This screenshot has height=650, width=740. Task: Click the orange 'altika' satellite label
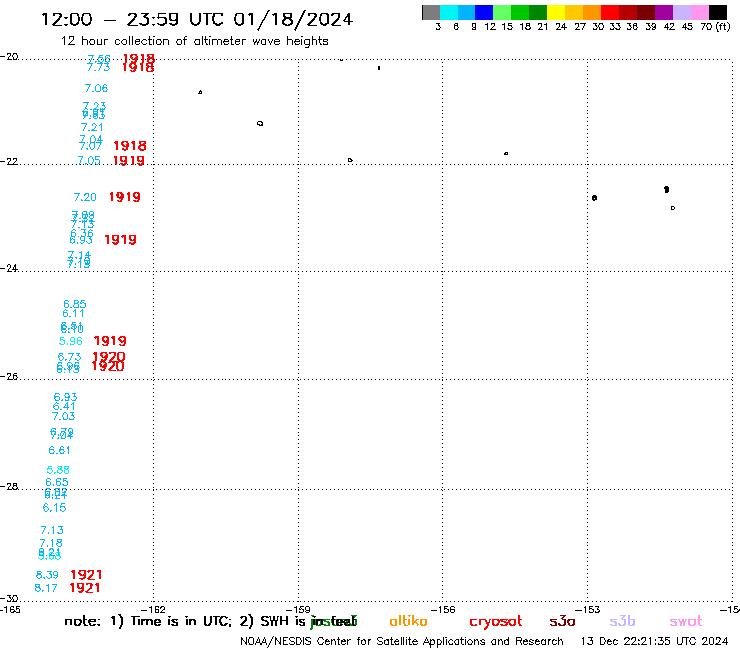click(408, 621)
